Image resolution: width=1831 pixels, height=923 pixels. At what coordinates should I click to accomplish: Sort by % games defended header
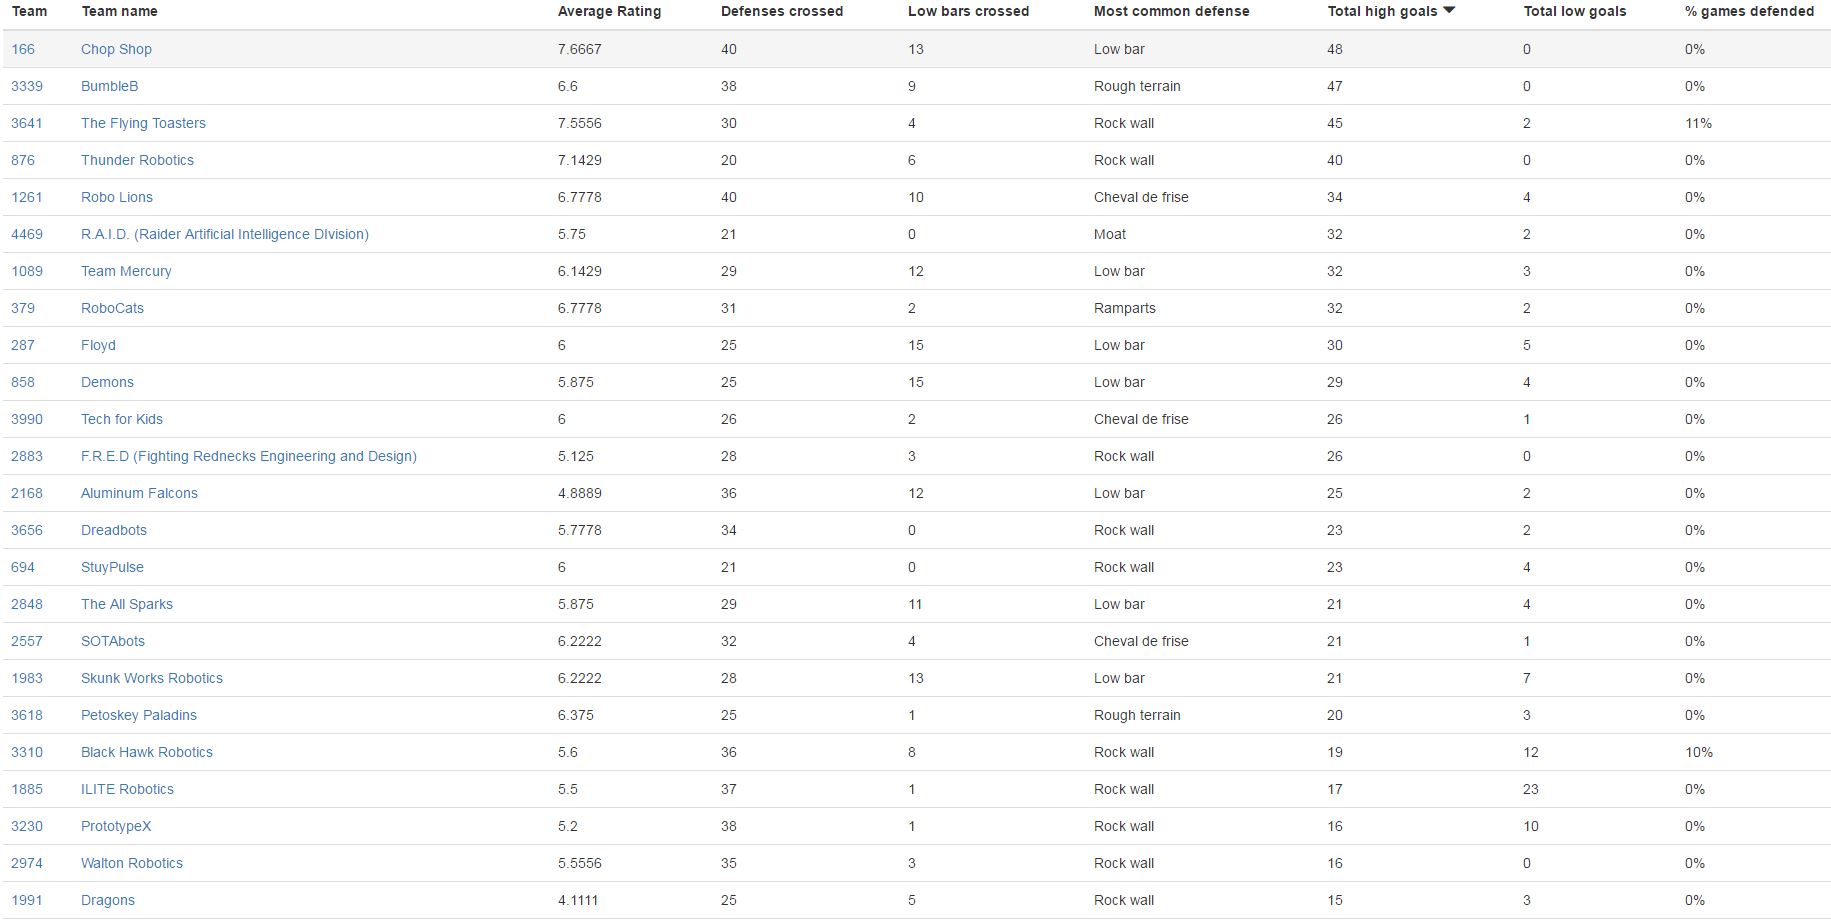1749,11
